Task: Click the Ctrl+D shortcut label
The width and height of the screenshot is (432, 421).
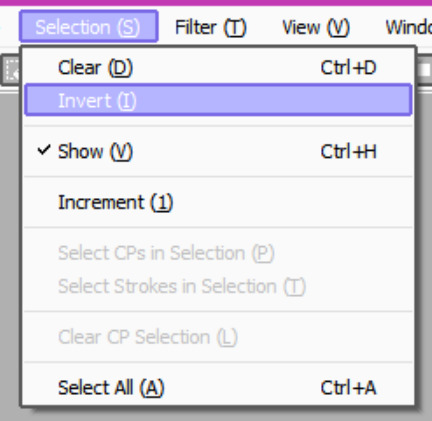Action: tap(348, 68)
